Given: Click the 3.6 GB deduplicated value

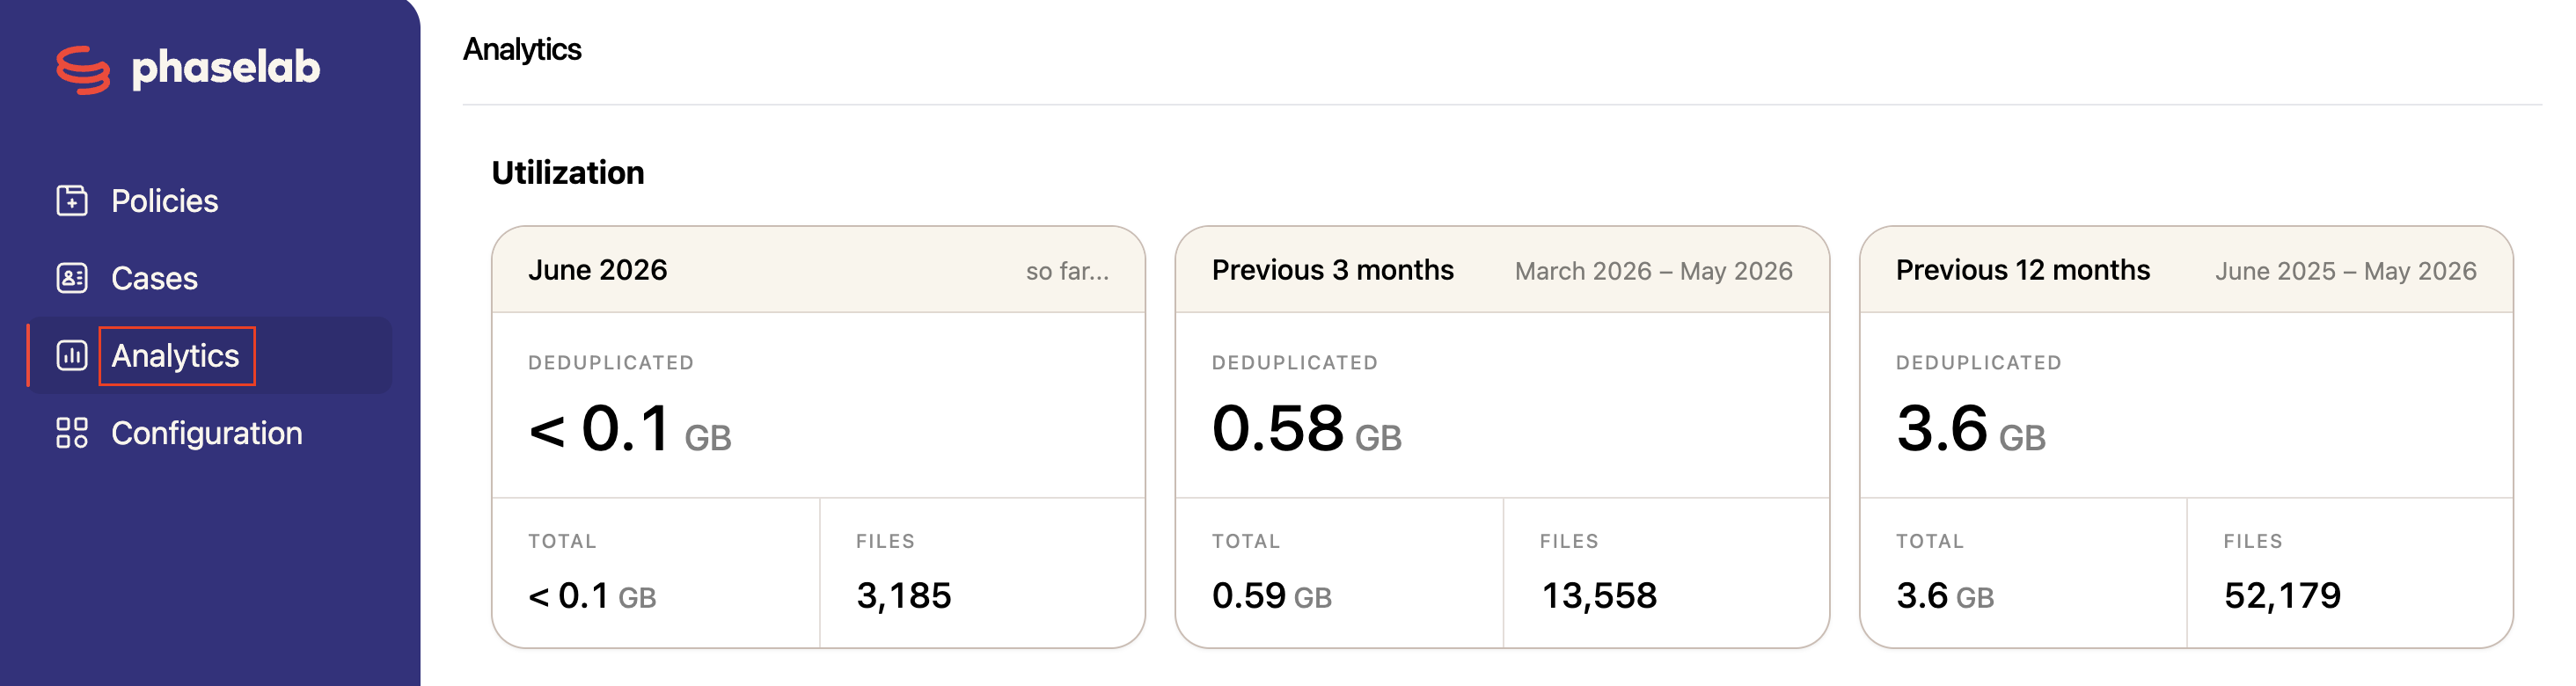Looking at the screenshot, I should tap(1971, 429).
